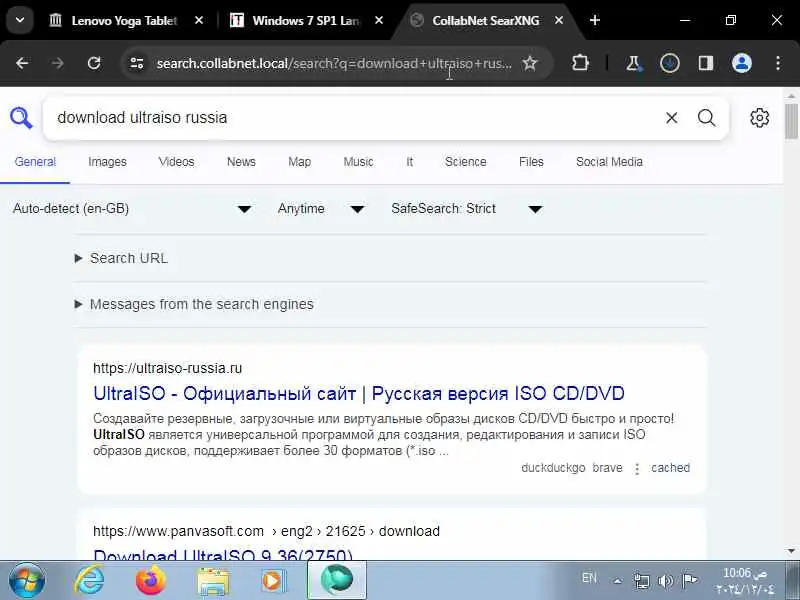The height and width of the screenshot is (600, 800).
Task: Click the panvasoft.com result URL
Action: point(266,531)
